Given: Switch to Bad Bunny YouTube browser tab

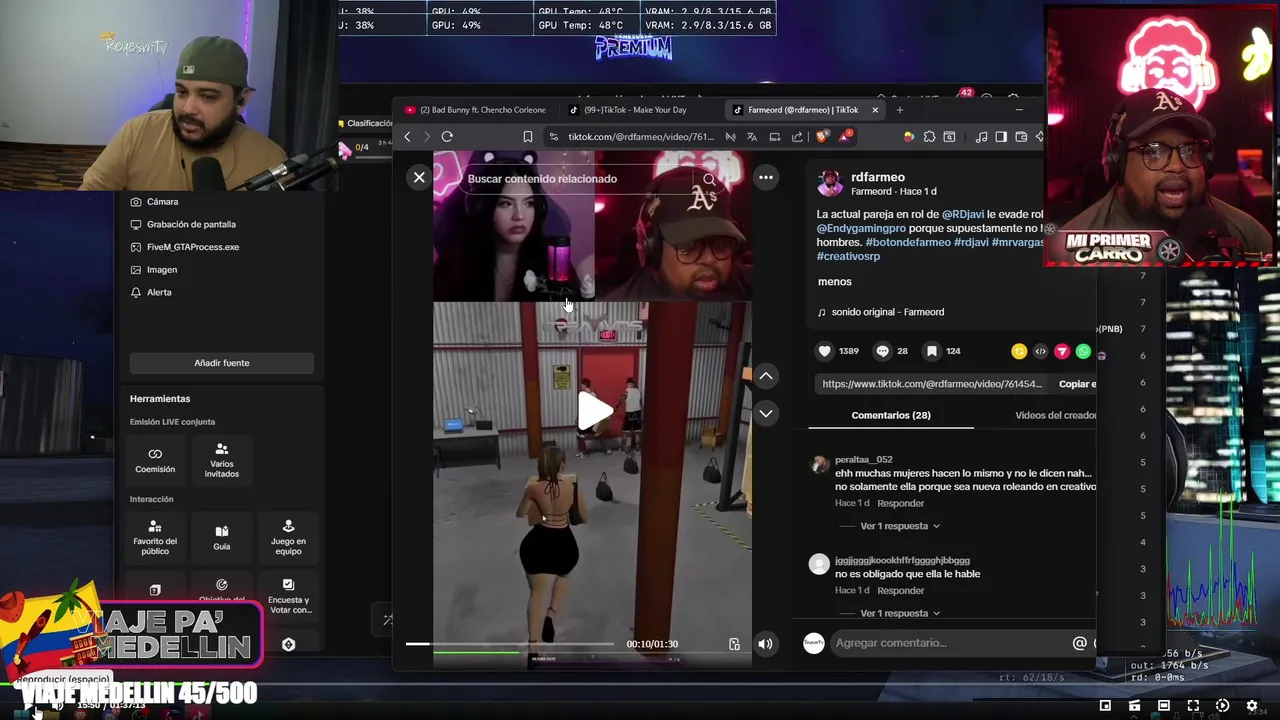Looking at the screenshot, I should tap(476, 110).
